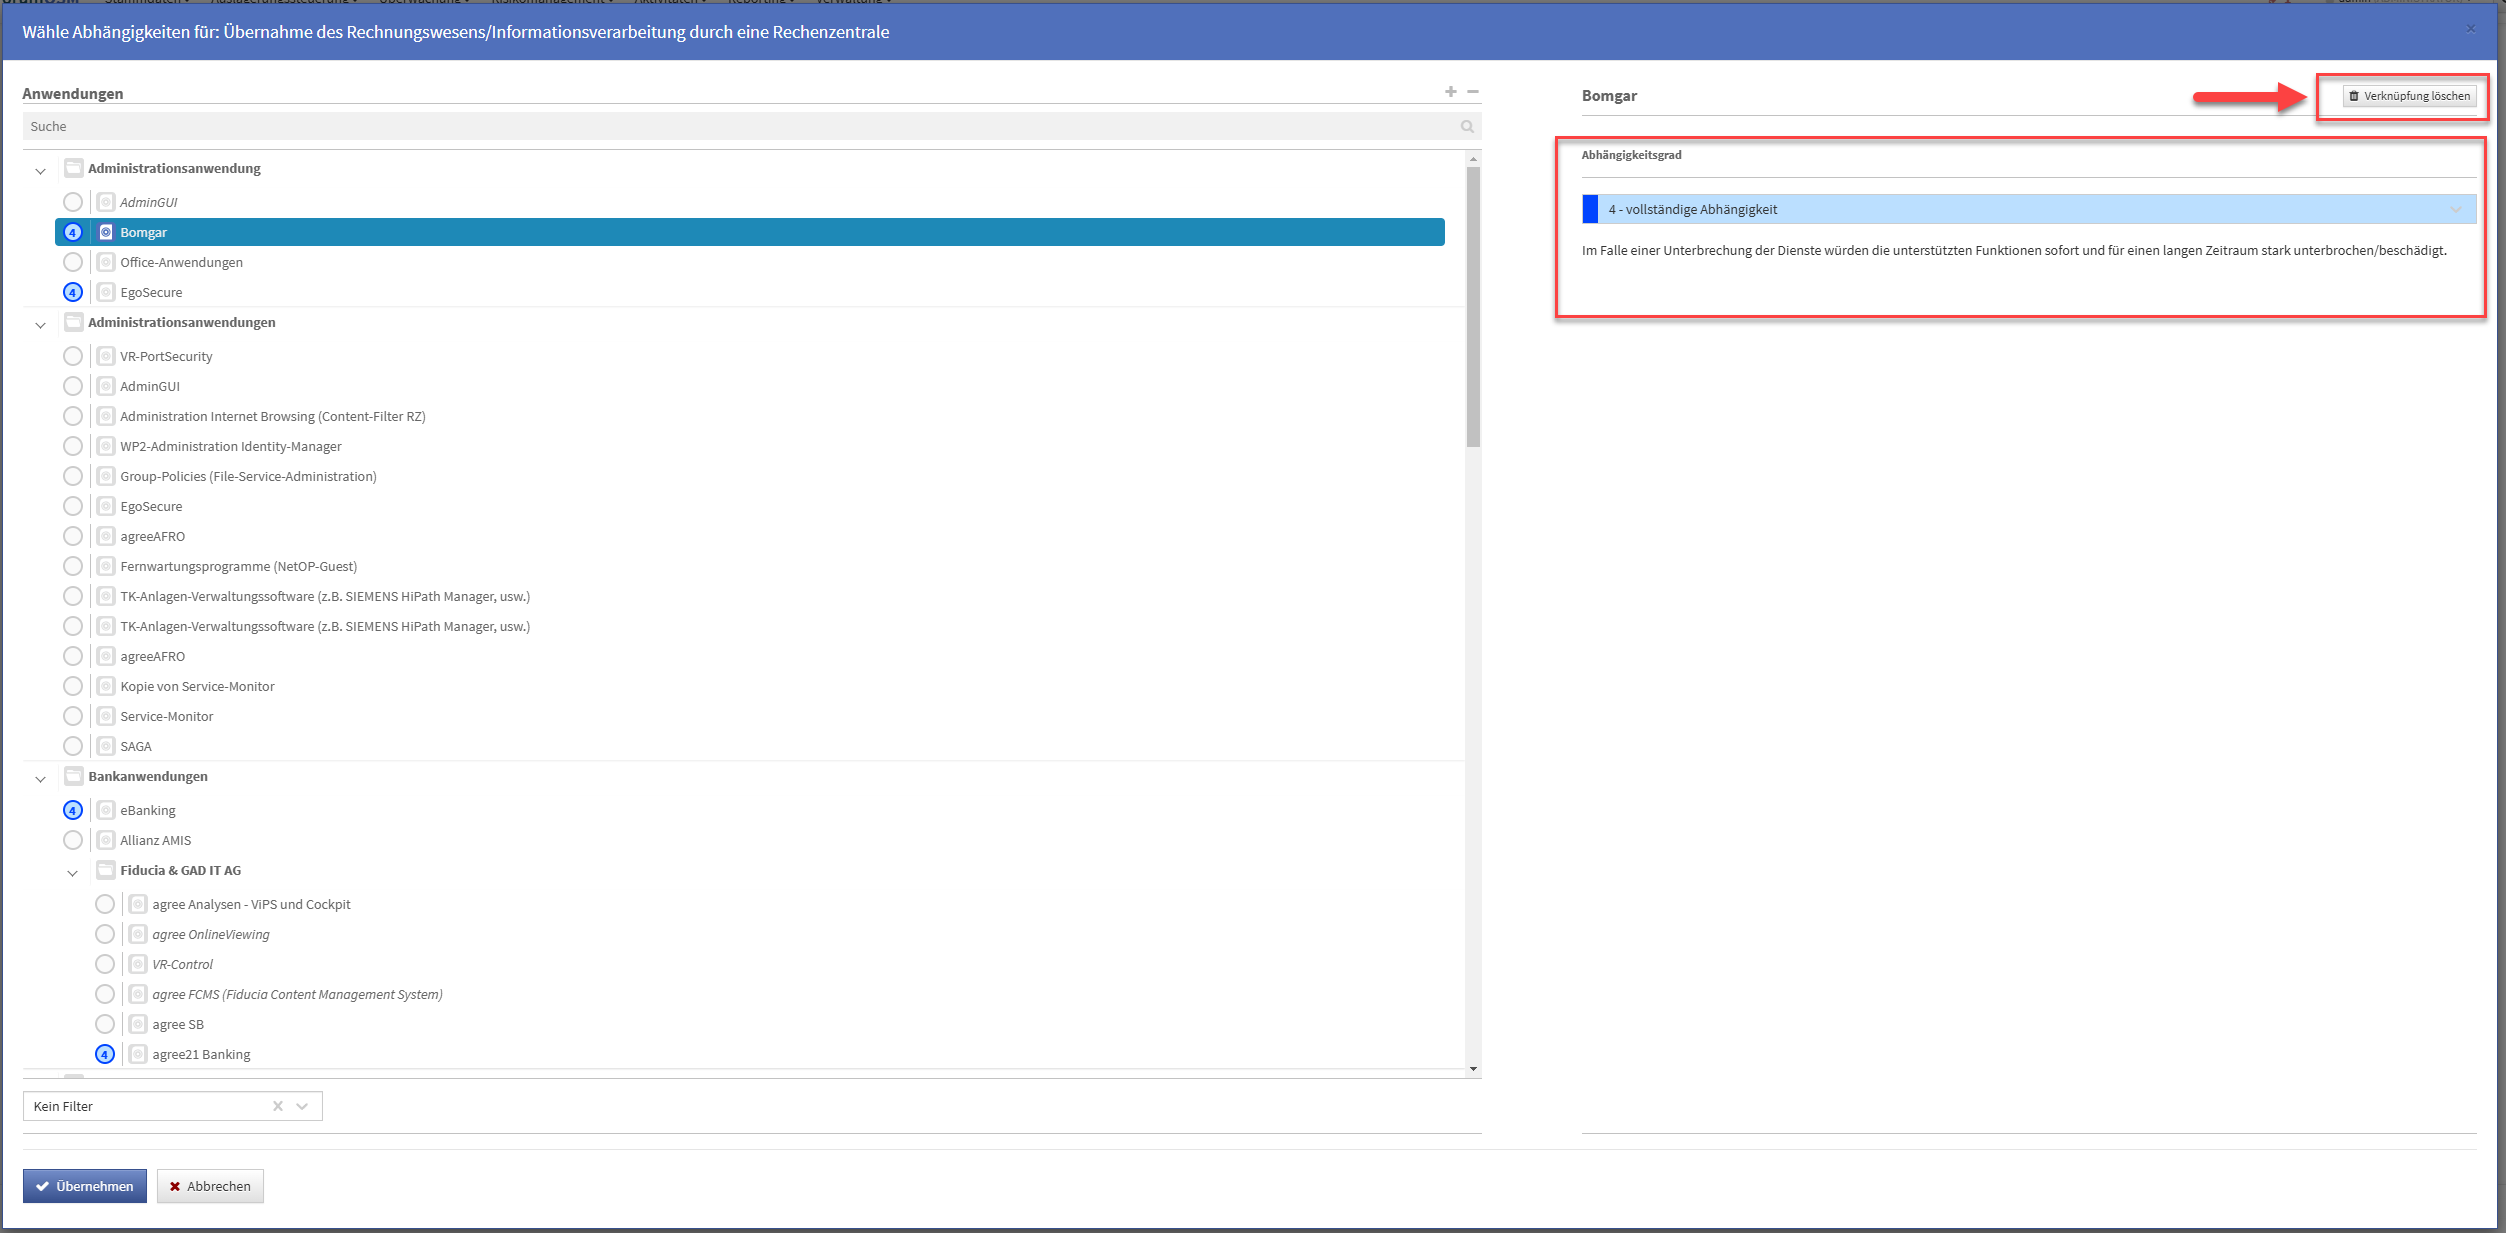This screenshot has height=1233, width=2506.
Task: Collapse the Administrationsanwendung group
Action: click(x=40, y=171)
